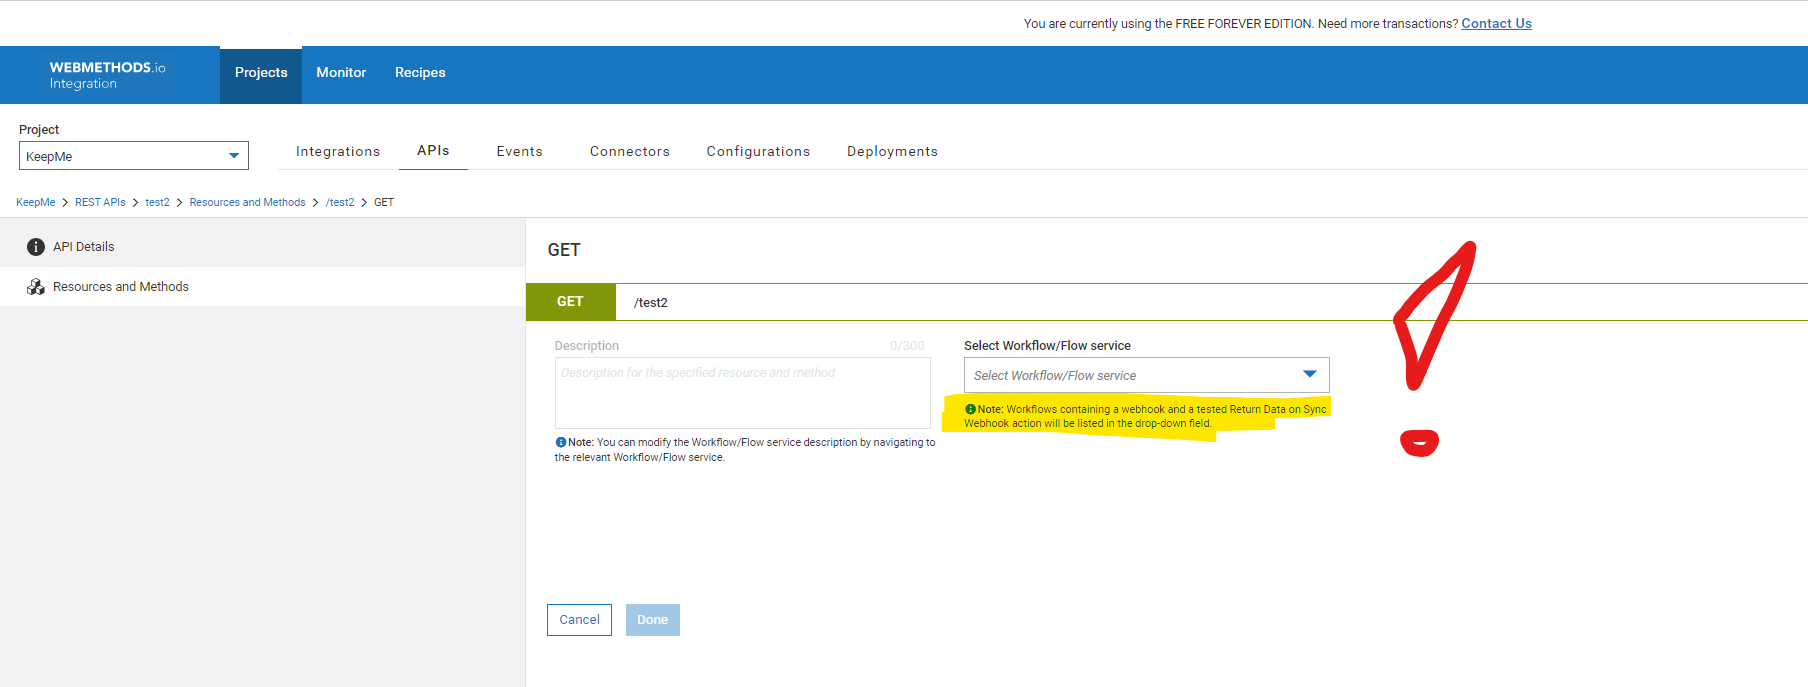
Task: Click the Select Workflow/Flow service label
Action: (1047, 346)
